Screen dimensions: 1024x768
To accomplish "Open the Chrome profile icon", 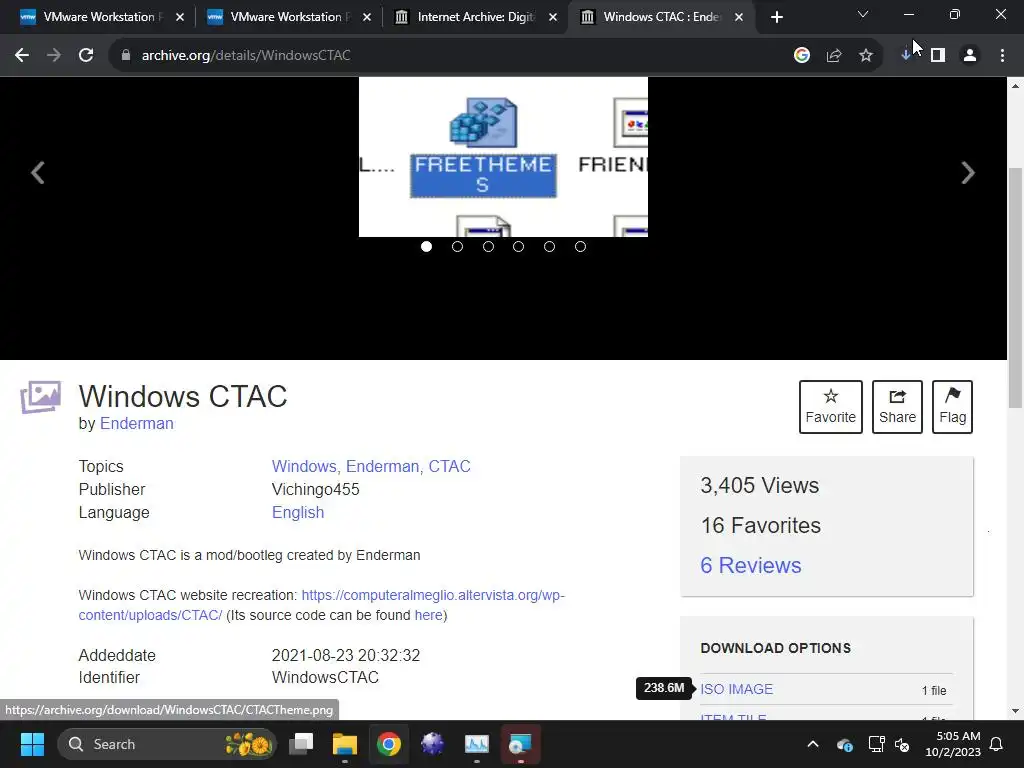I will pos(970,56).
